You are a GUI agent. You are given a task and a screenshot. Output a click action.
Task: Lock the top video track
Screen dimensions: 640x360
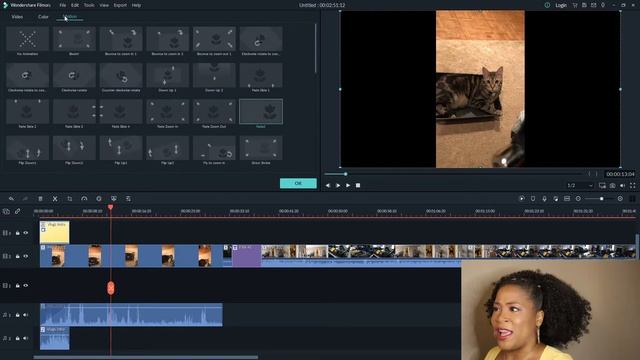pyautogui.click(x=18, y=233)
